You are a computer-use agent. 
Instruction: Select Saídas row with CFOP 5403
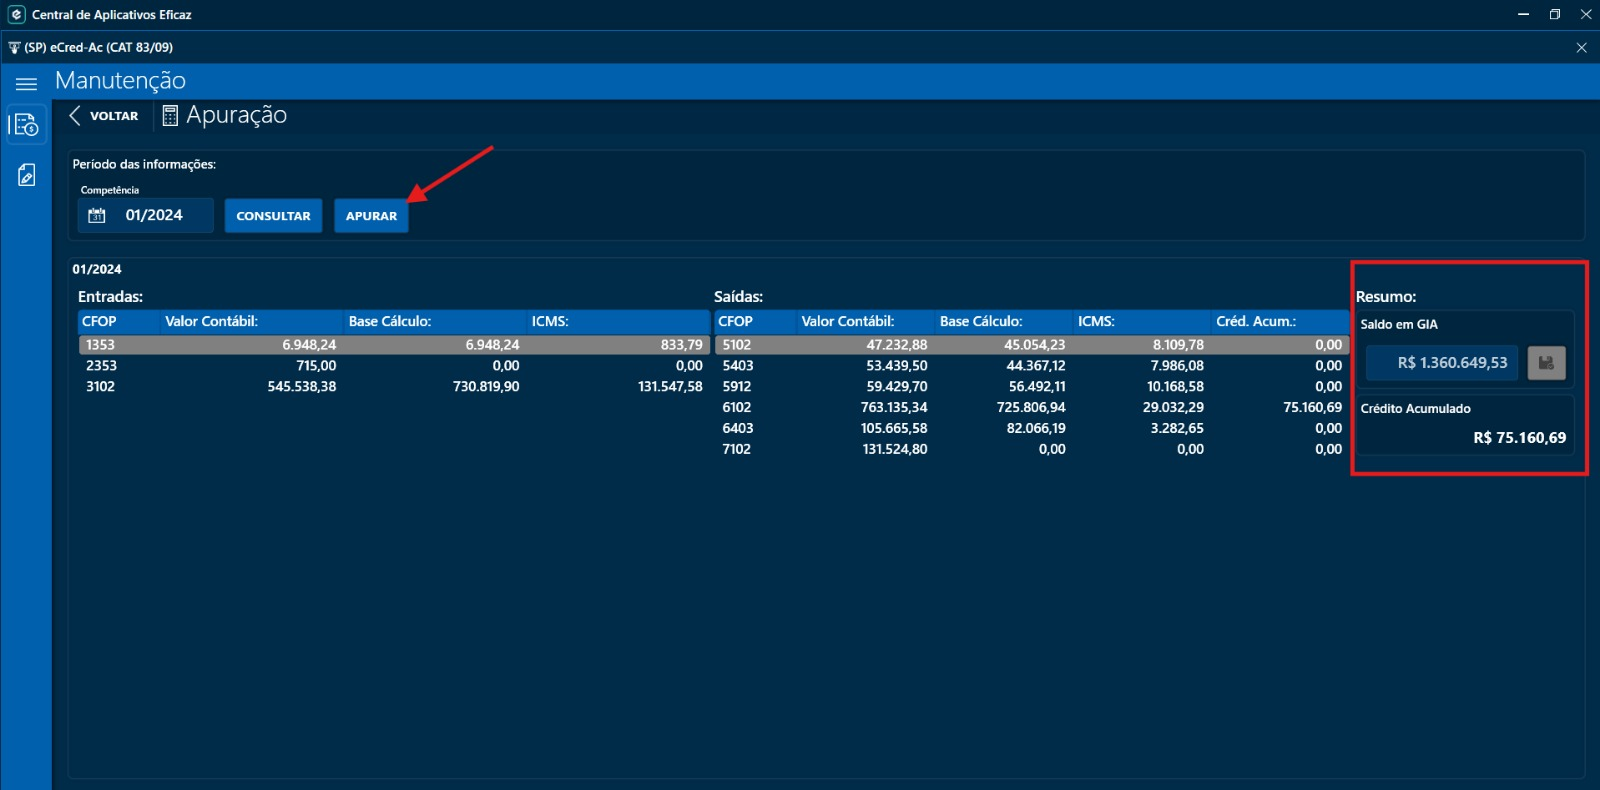pos(1030,366)
